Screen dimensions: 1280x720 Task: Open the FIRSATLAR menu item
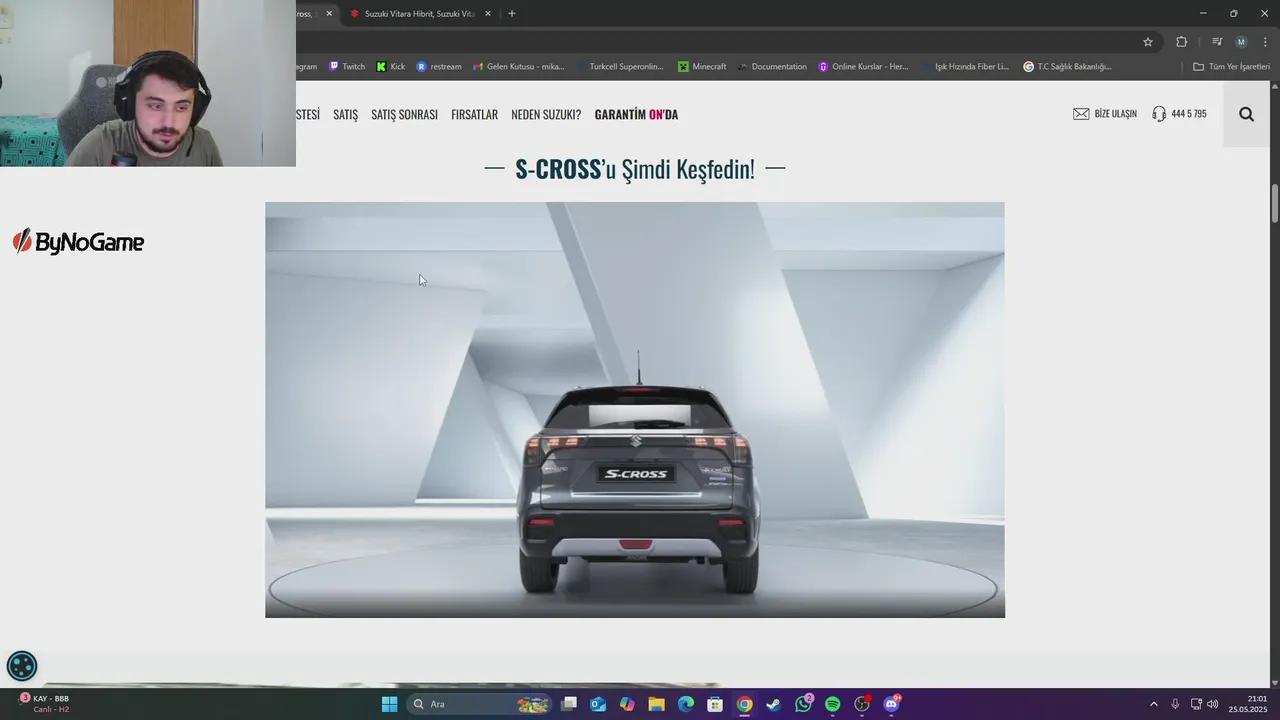point(474,114)
